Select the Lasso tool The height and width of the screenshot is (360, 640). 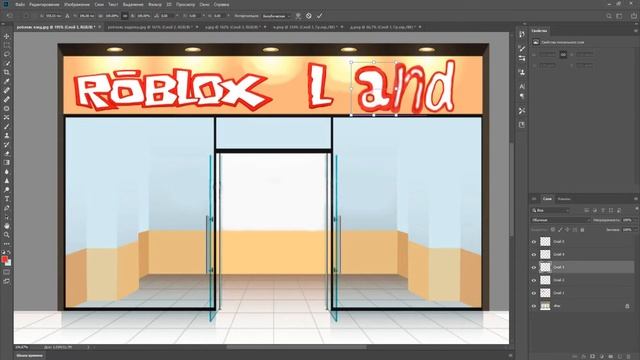[7, 54]
